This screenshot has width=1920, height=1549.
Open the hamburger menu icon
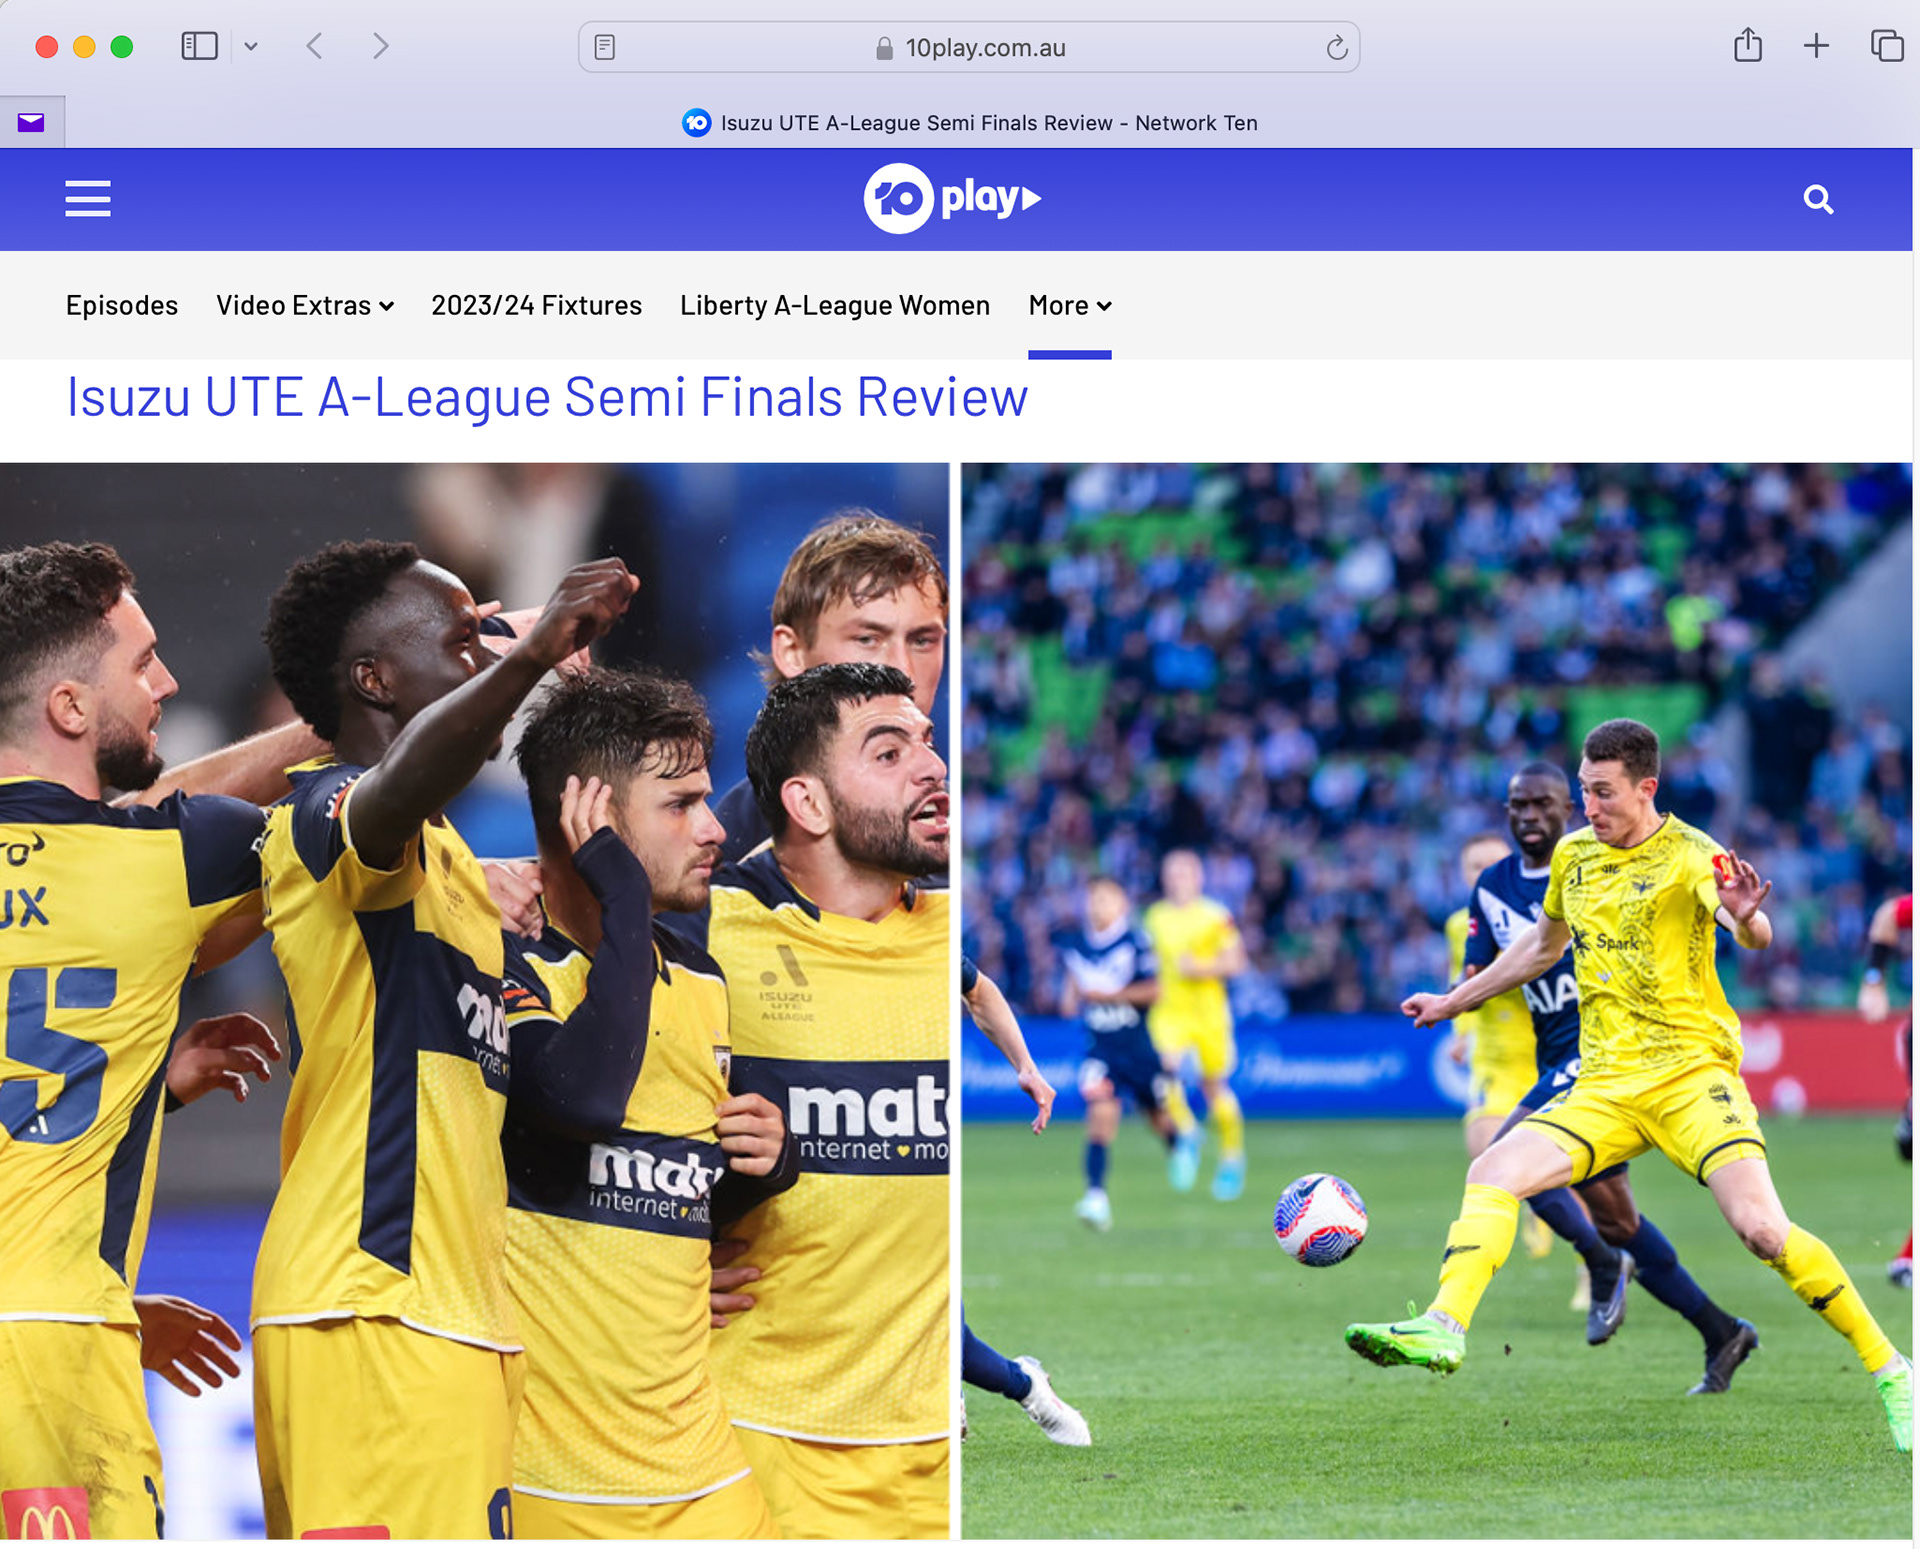pyautogui.click(x=88, y=198)
